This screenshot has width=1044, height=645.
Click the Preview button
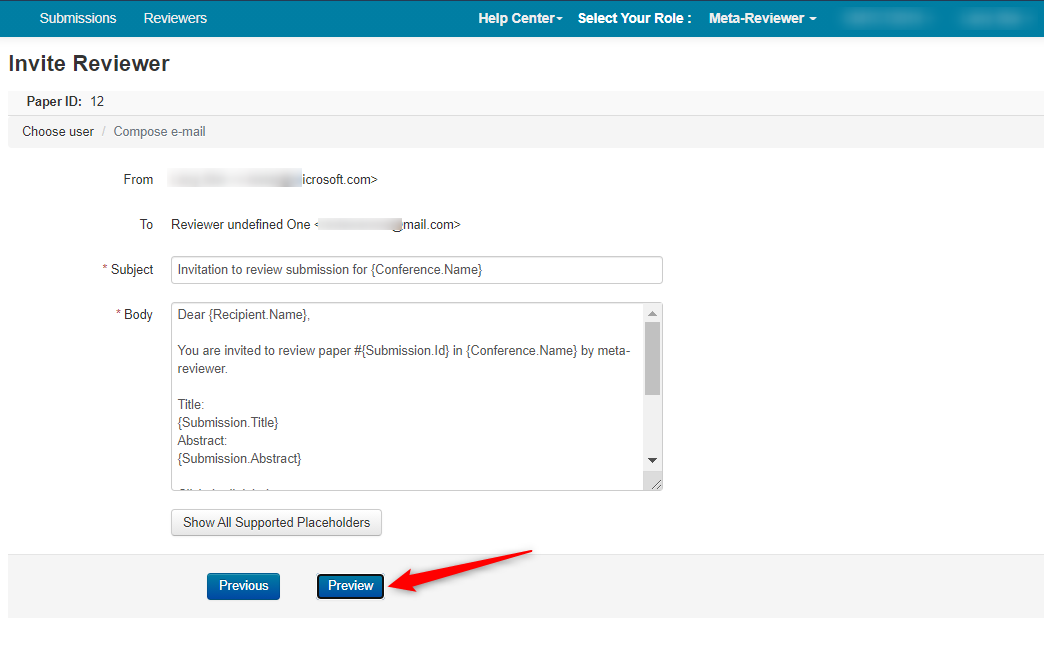pyautogui.click(x=350, y=586)
